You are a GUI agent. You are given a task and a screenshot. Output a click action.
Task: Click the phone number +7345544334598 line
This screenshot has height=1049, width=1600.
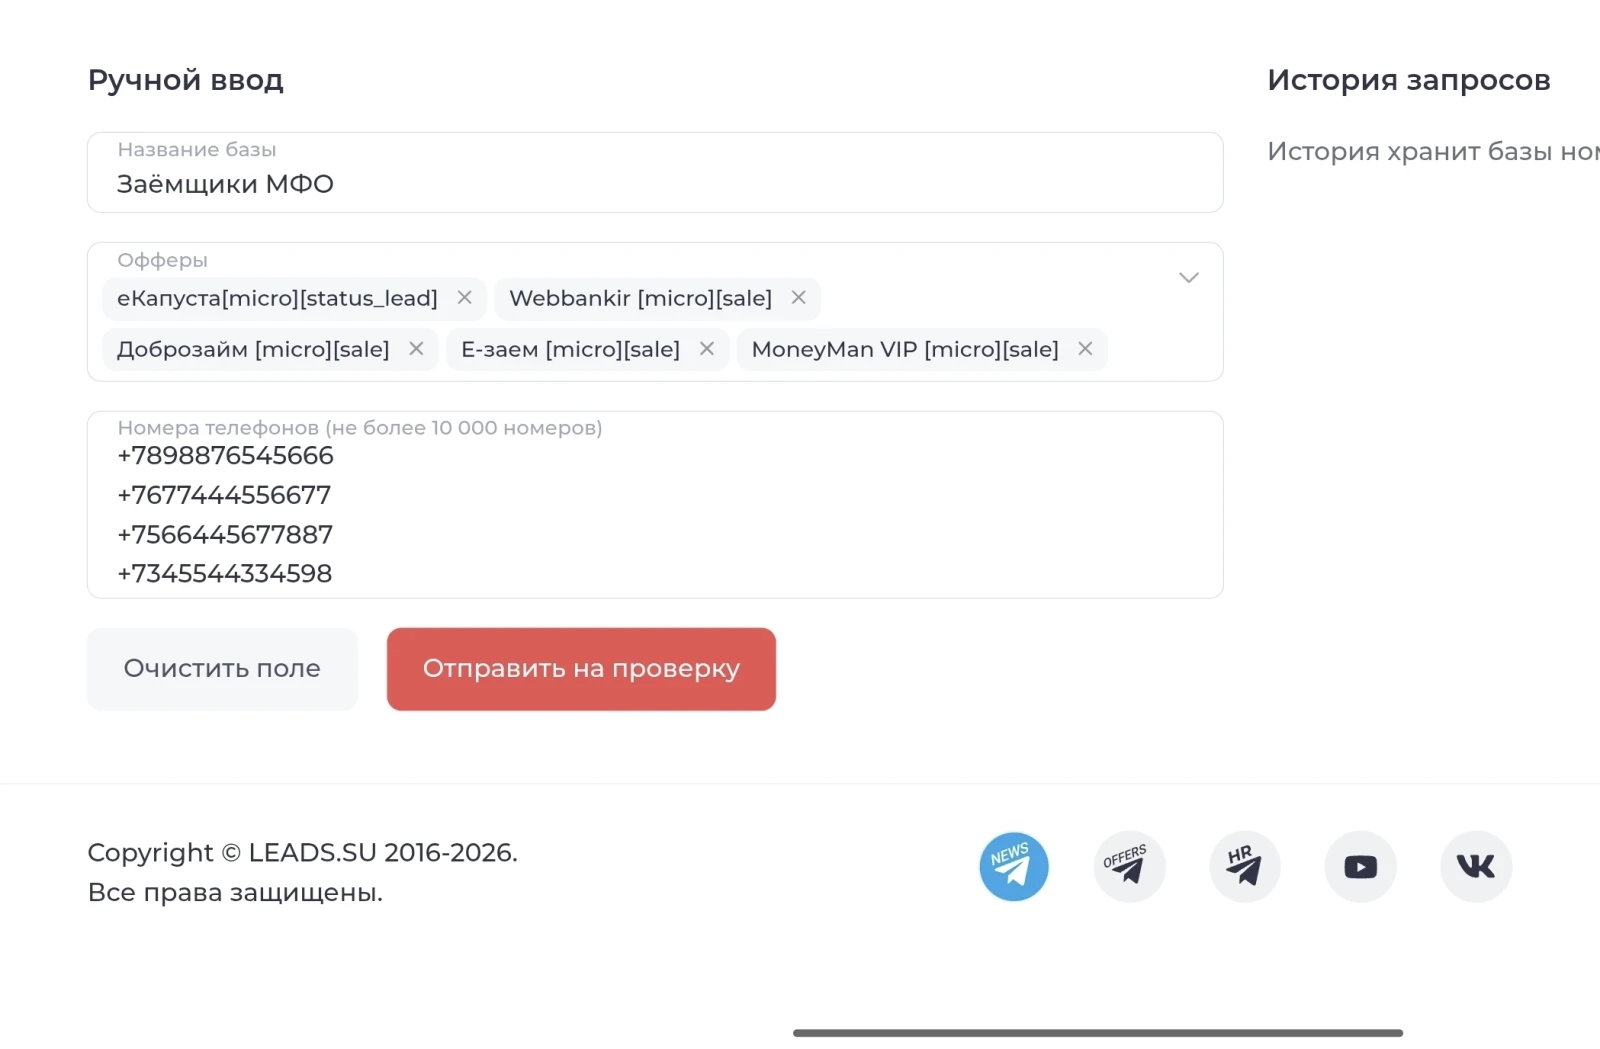[225, 574]
